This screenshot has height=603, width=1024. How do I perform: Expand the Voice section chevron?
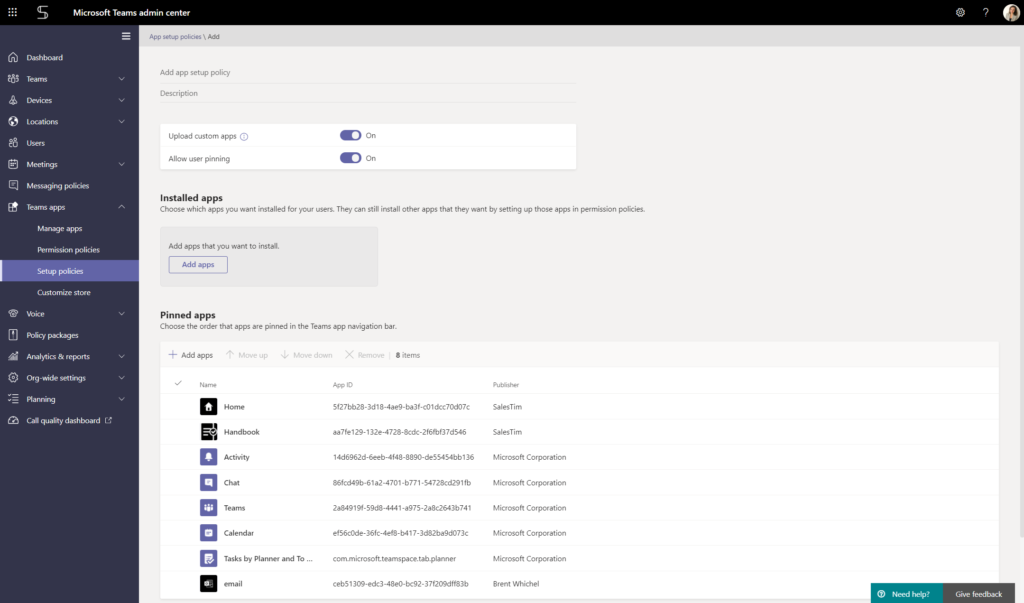[x=121, y=314]
